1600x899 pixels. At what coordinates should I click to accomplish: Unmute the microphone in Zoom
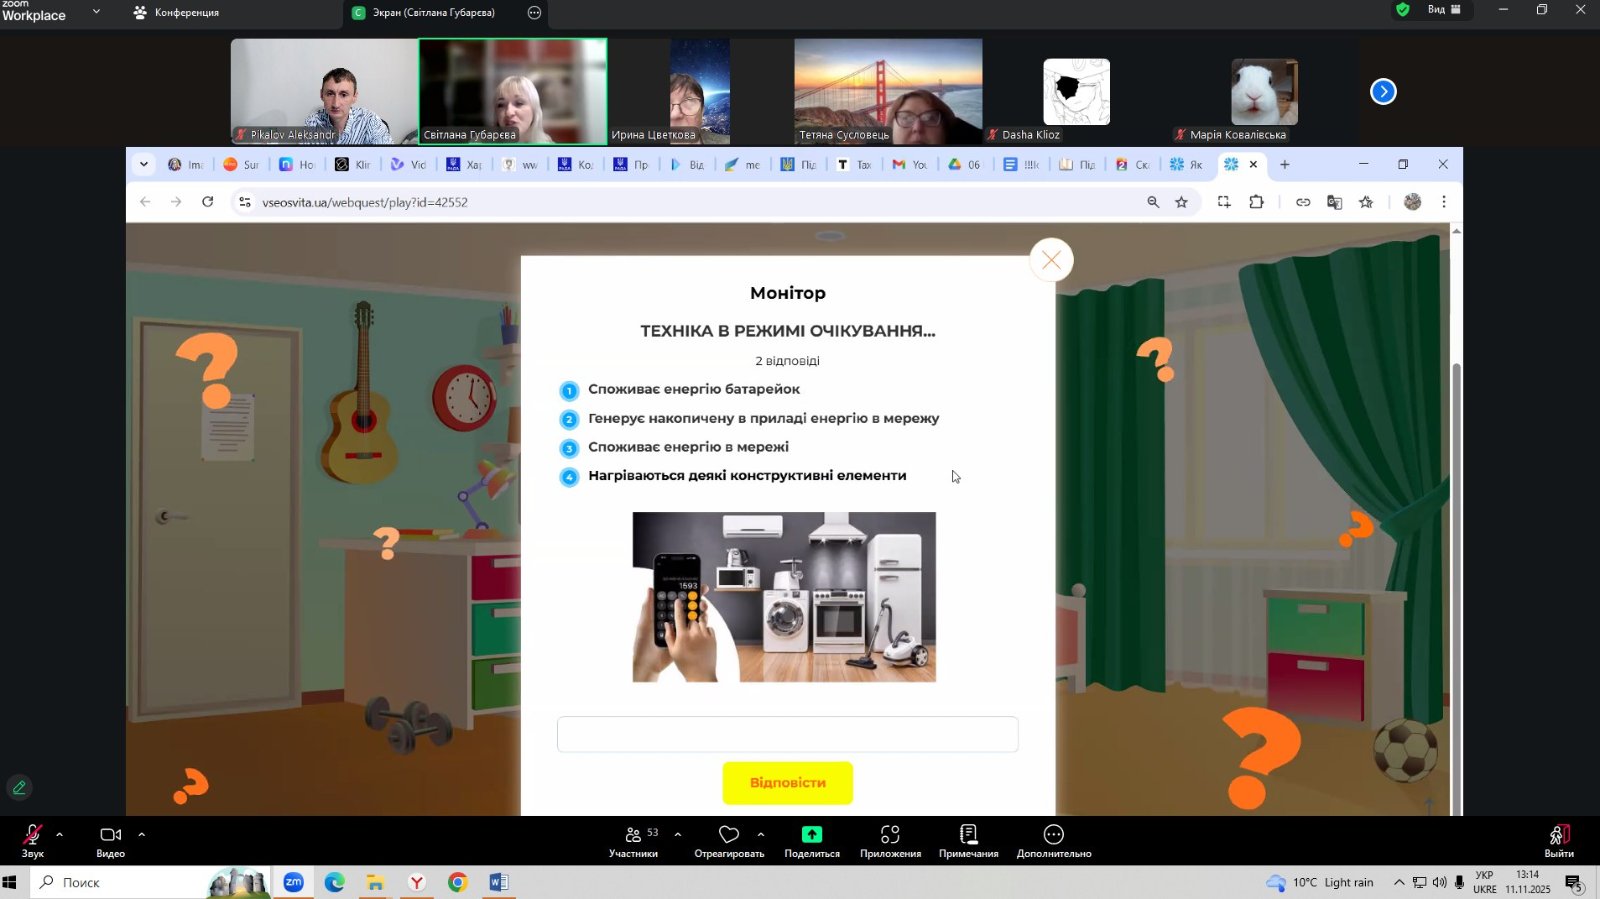point(32,835)
